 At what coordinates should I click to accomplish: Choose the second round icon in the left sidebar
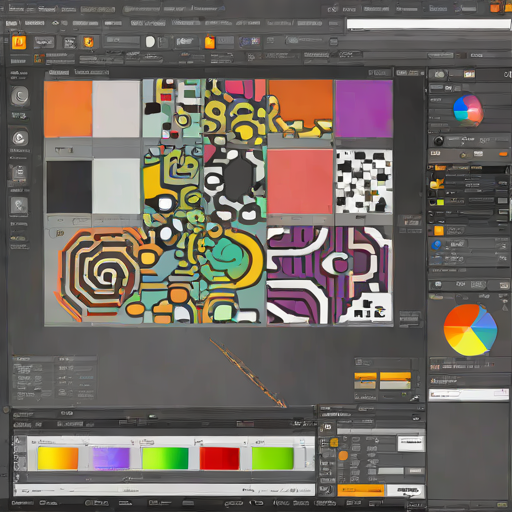(x=20, y=138)
